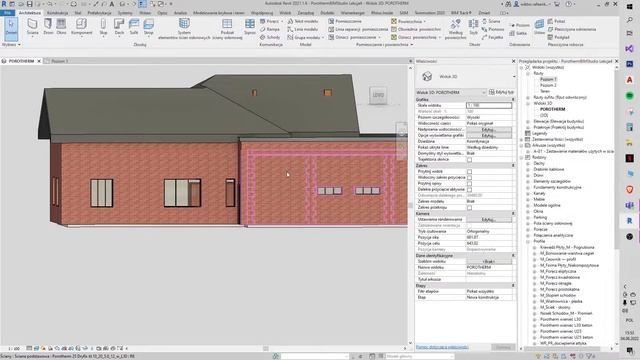Select the Poziom (level) datum tool

click(x=520, y=25)
